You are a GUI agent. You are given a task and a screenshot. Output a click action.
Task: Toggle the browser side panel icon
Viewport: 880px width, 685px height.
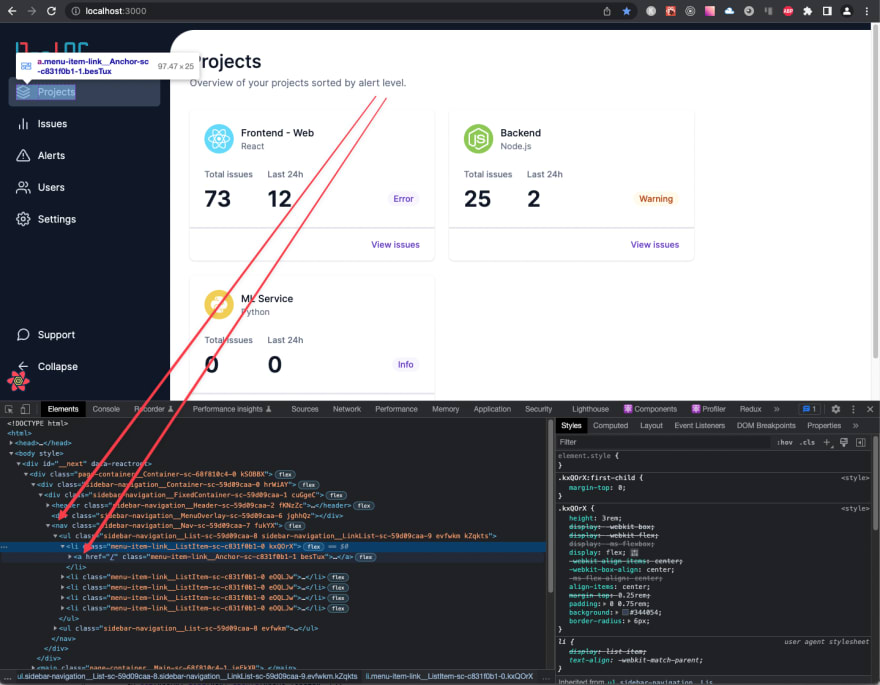click(x=827, y=11)
